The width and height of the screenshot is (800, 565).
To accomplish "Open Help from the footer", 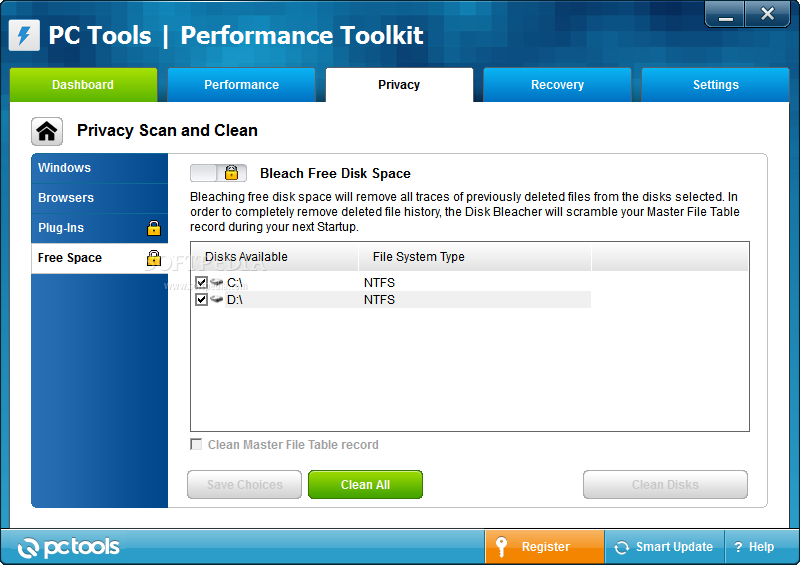I will point(757,547).
